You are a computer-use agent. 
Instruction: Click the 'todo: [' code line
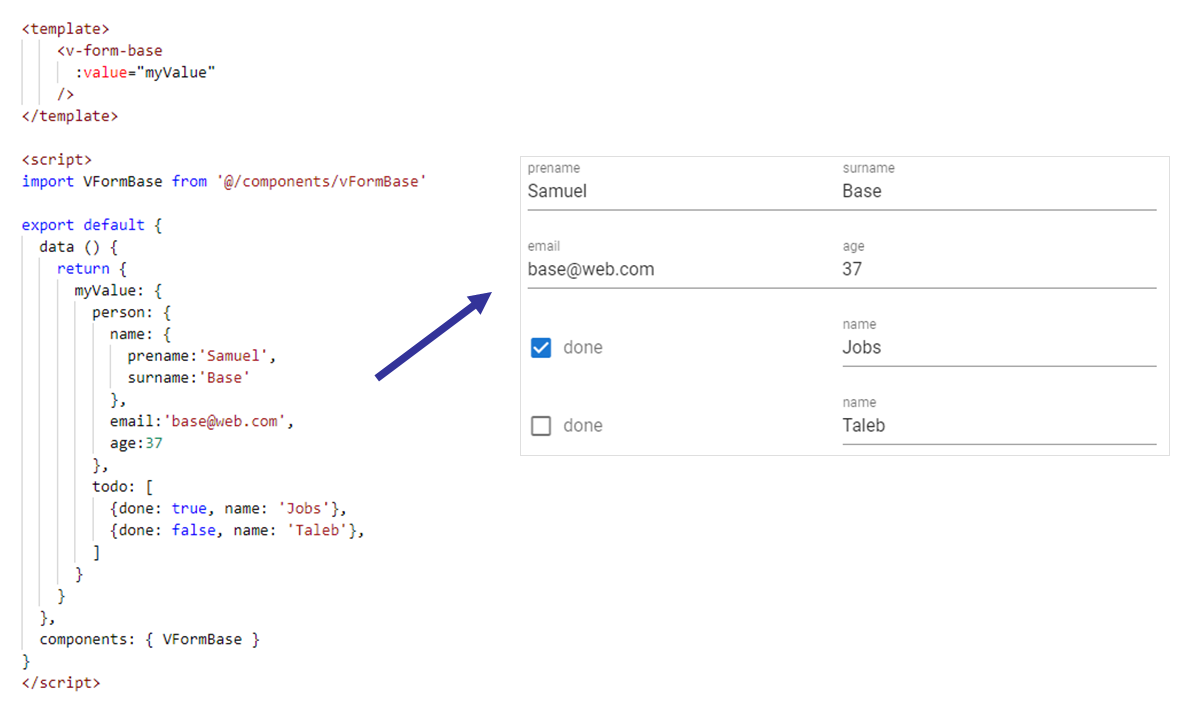[x=123, y=487]
